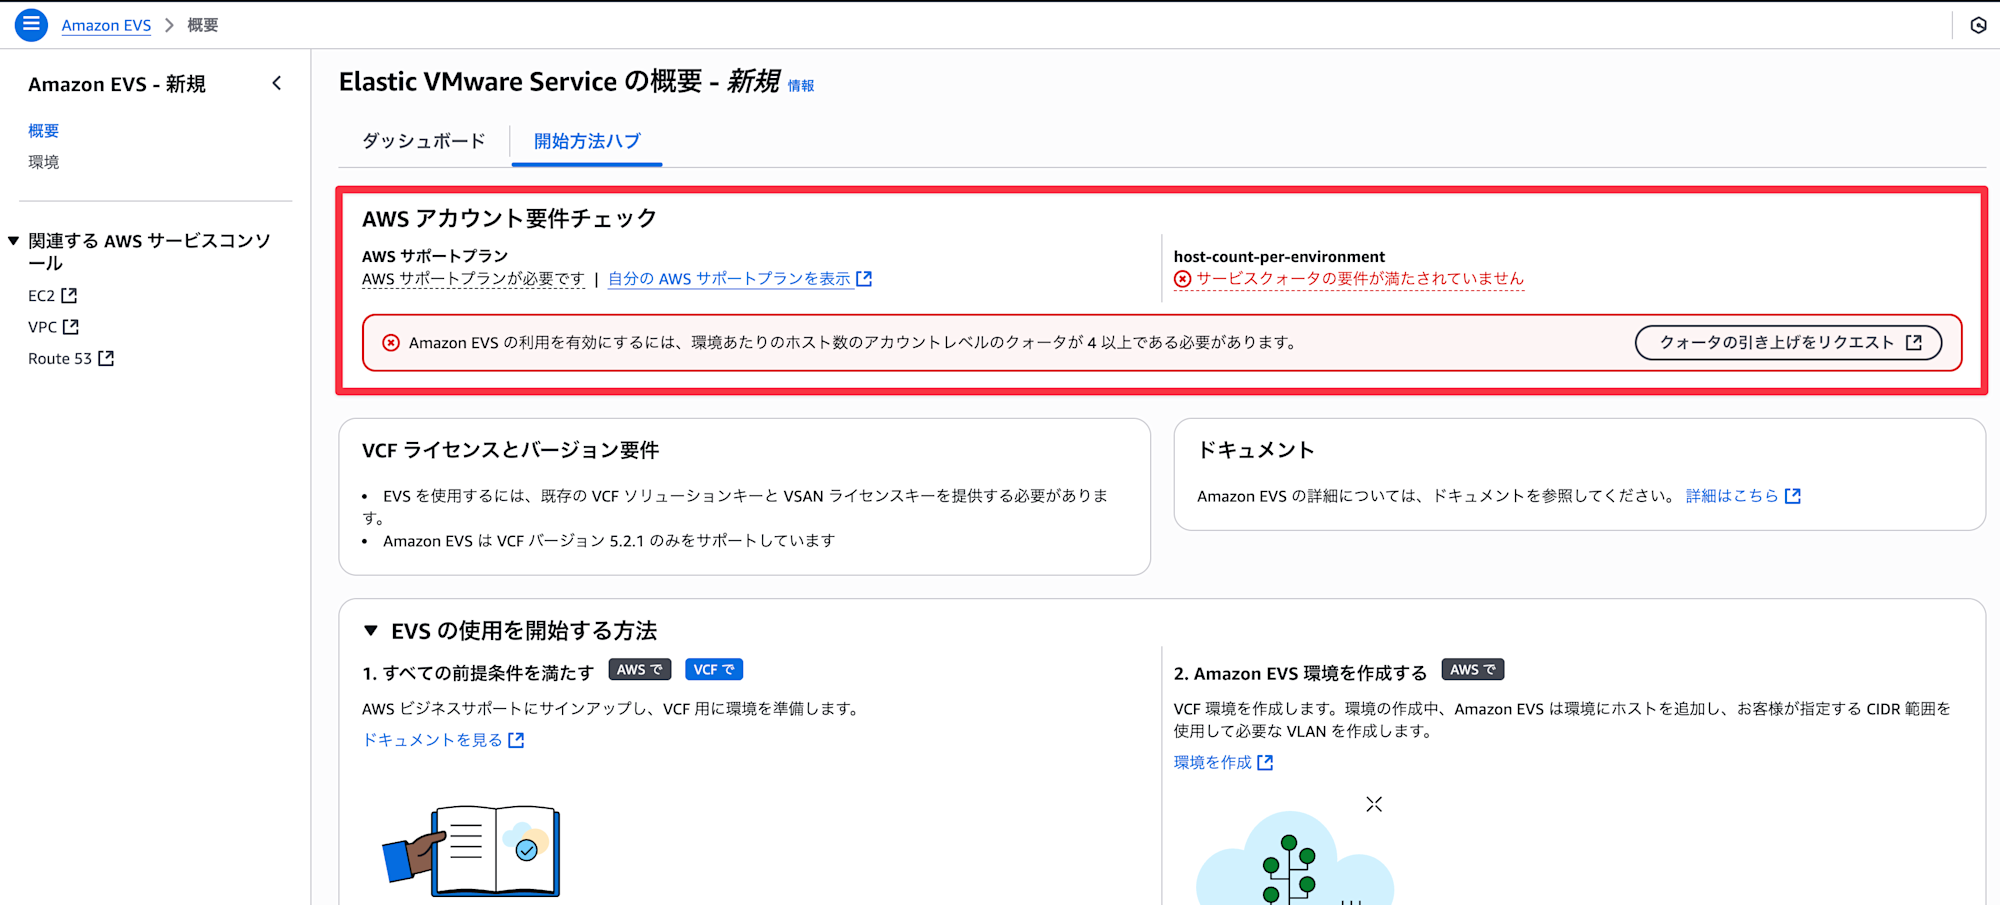Open the EC2 console link
2000x905 pixels.
(x=52, y=296)
